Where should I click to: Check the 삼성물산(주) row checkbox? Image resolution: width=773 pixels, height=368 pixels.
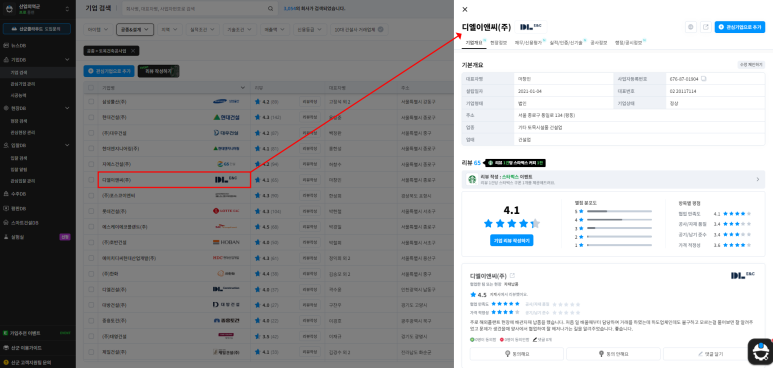point(90,102)
